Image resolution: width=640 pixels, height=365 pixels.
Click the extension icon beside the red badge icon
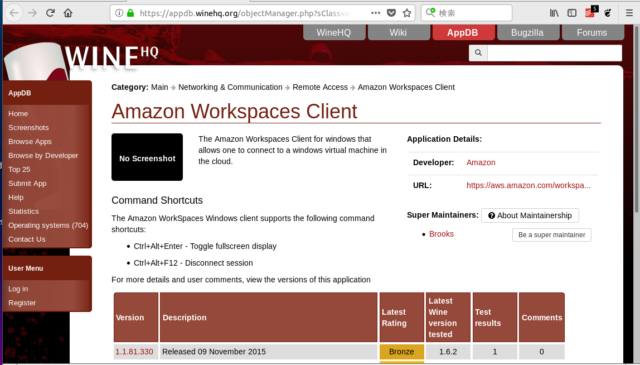(608, 13)
